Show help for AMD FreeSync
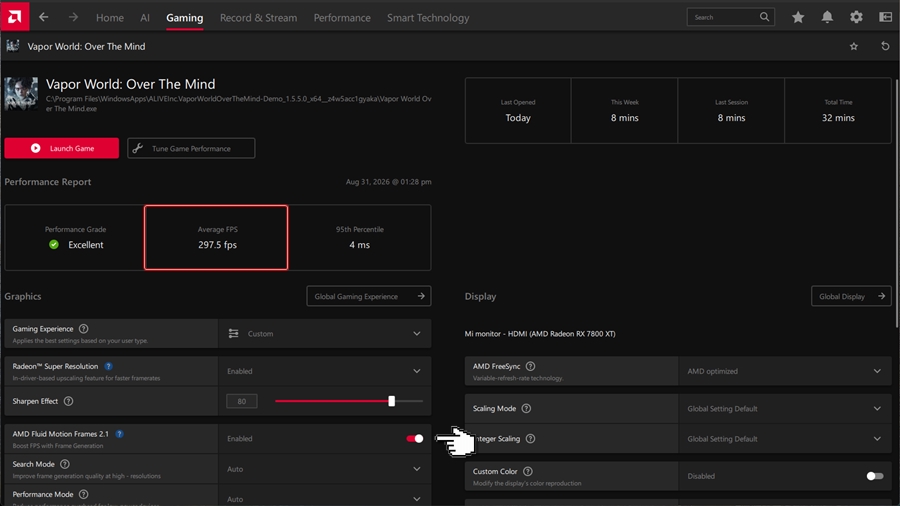Image resolution: width=900 pixels, height=506 pixels. tap(530, 366)
